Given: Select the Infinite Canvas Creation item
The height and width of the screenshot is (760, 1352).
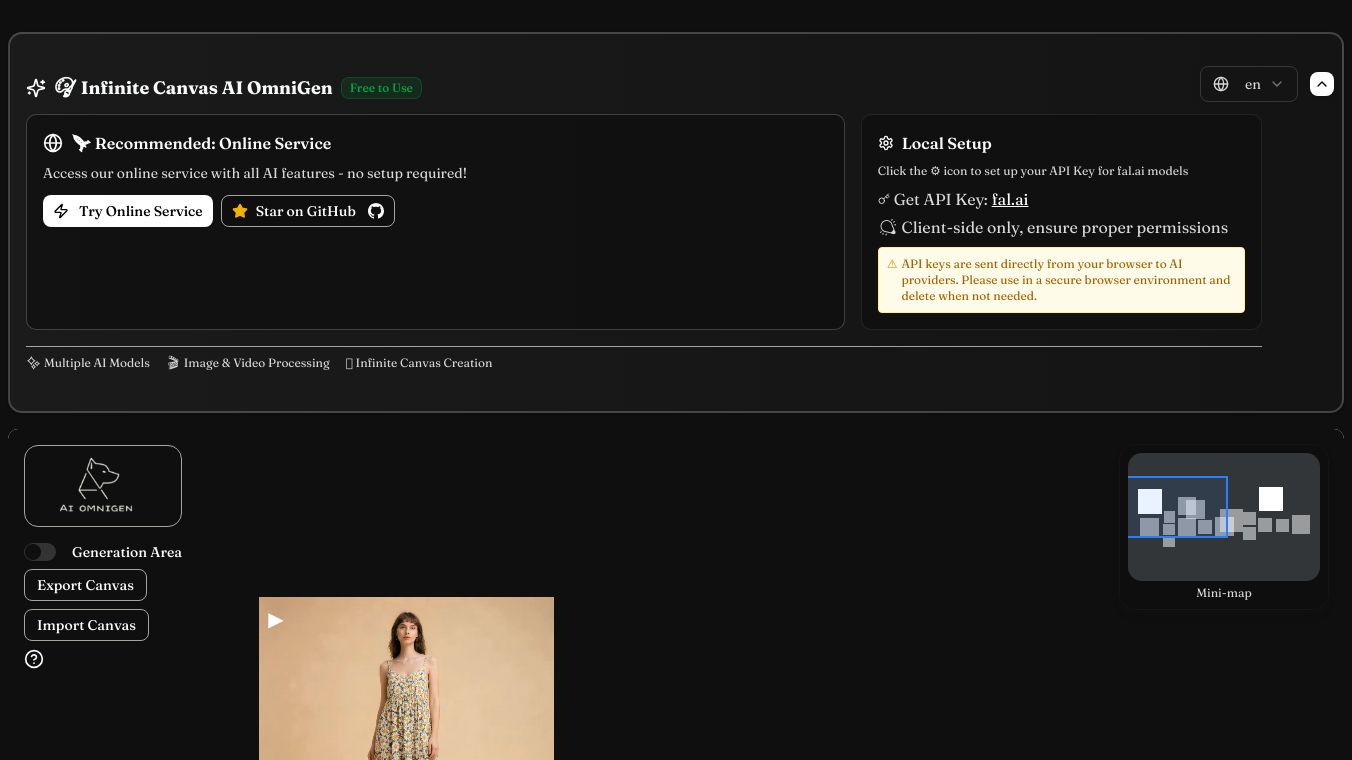Looking at the screenshot, I should [419, 363].
